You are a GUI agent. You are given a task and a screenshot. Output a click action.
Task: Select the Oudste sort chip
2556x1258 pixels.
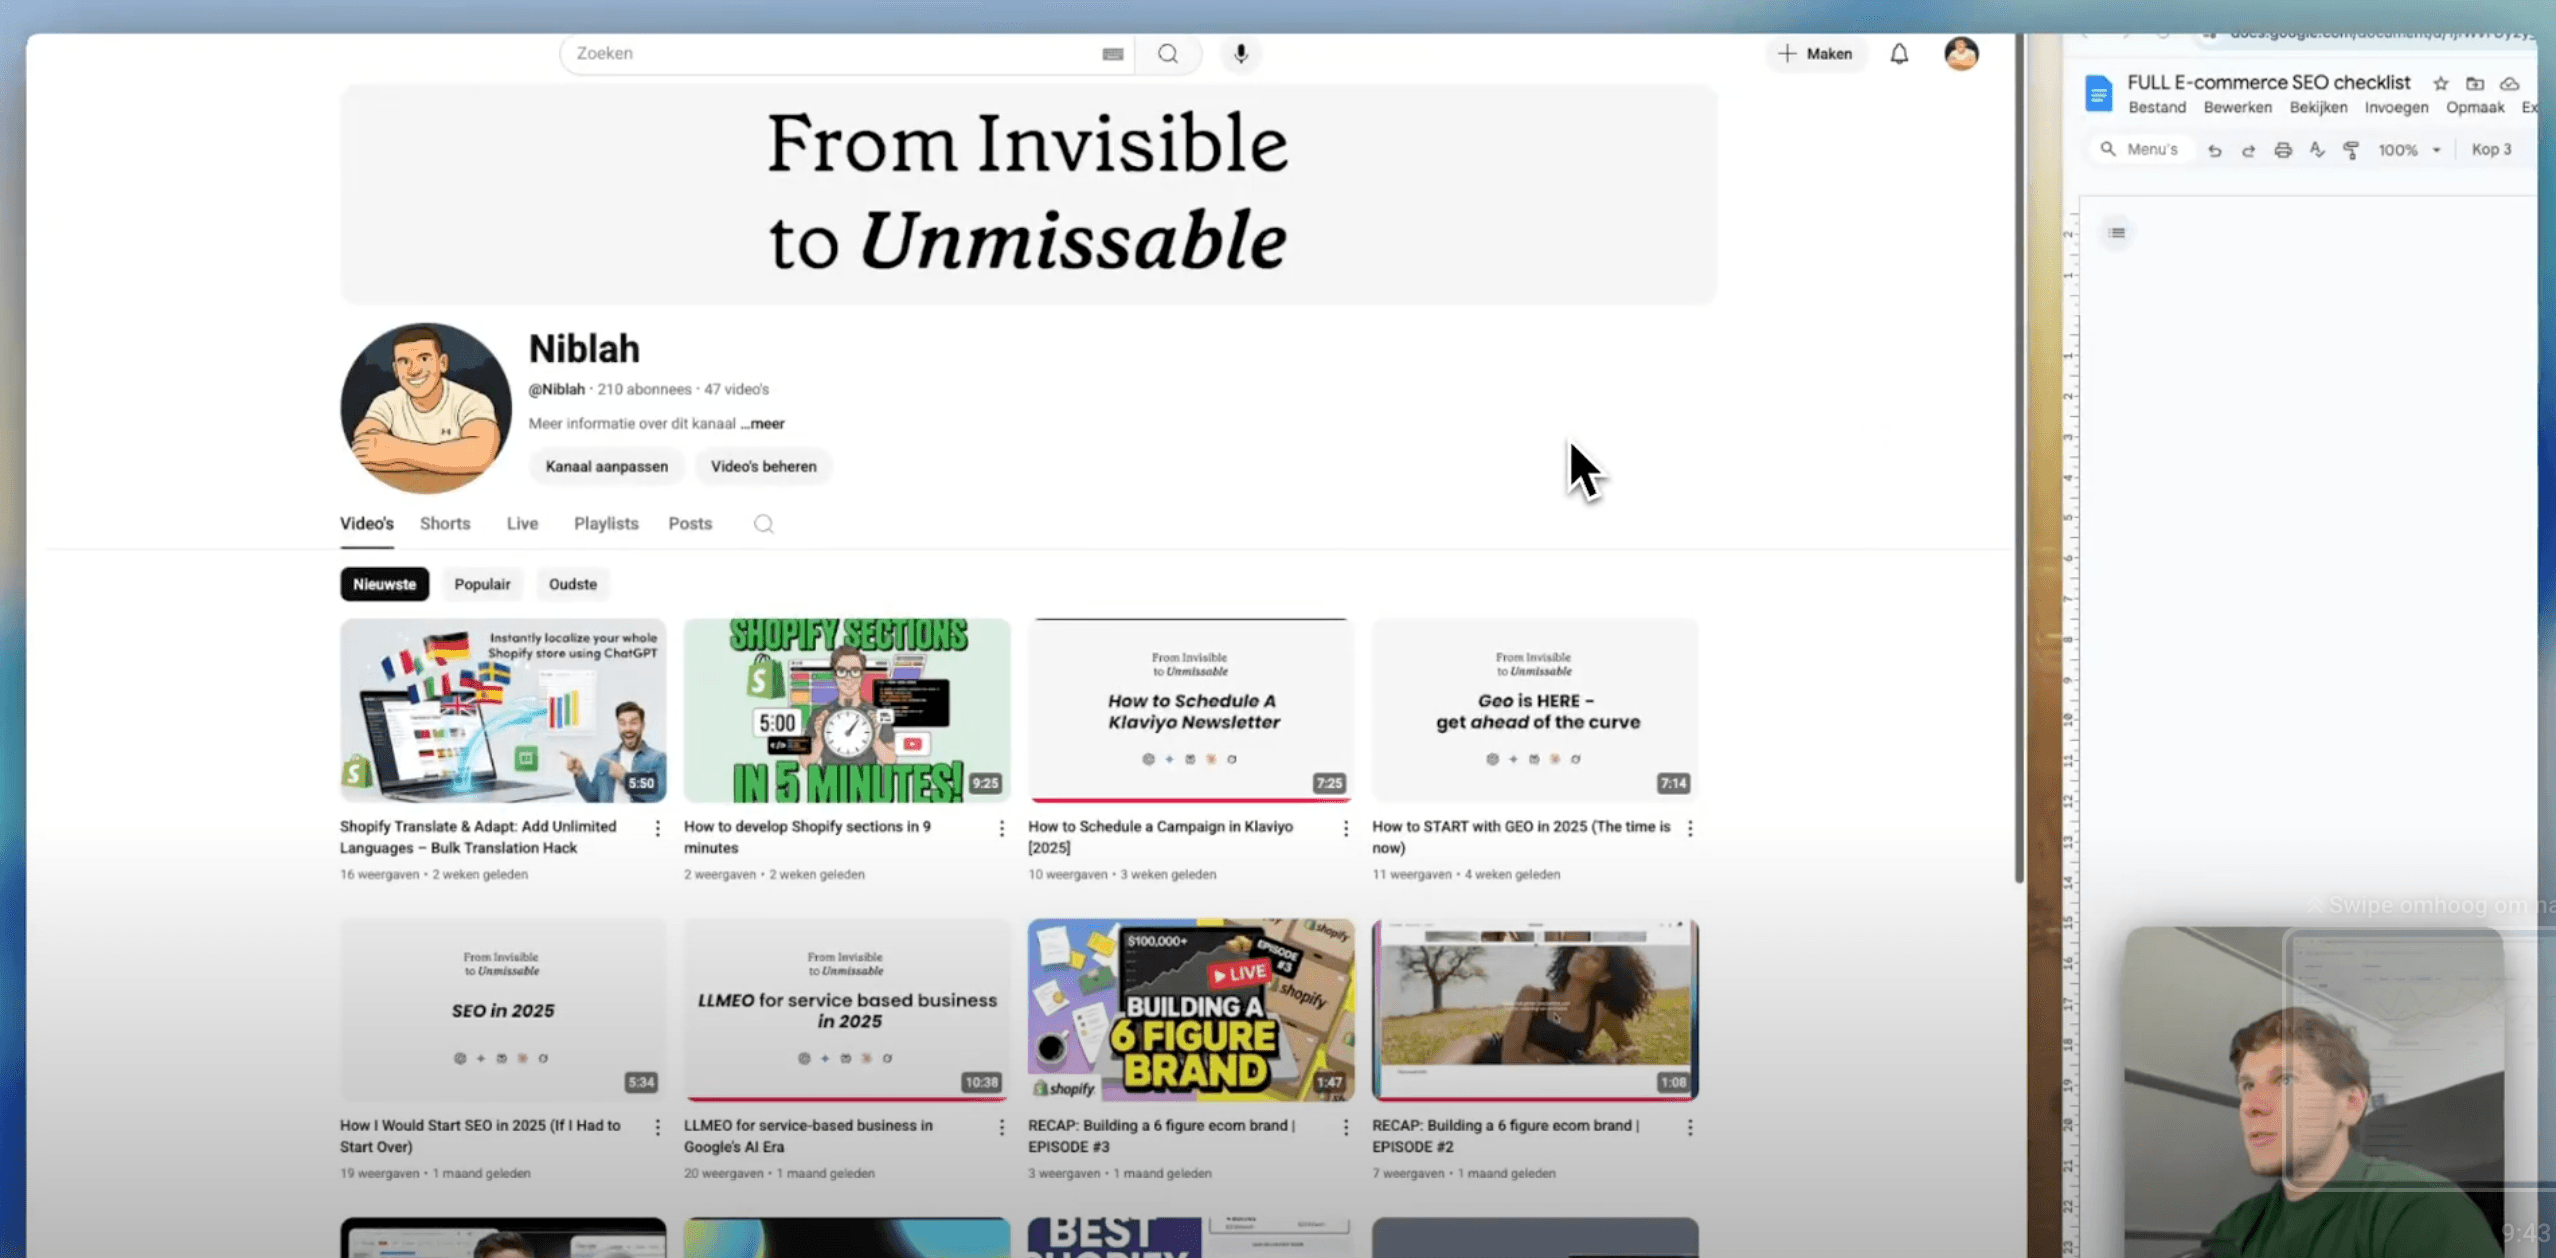(572, 584)
